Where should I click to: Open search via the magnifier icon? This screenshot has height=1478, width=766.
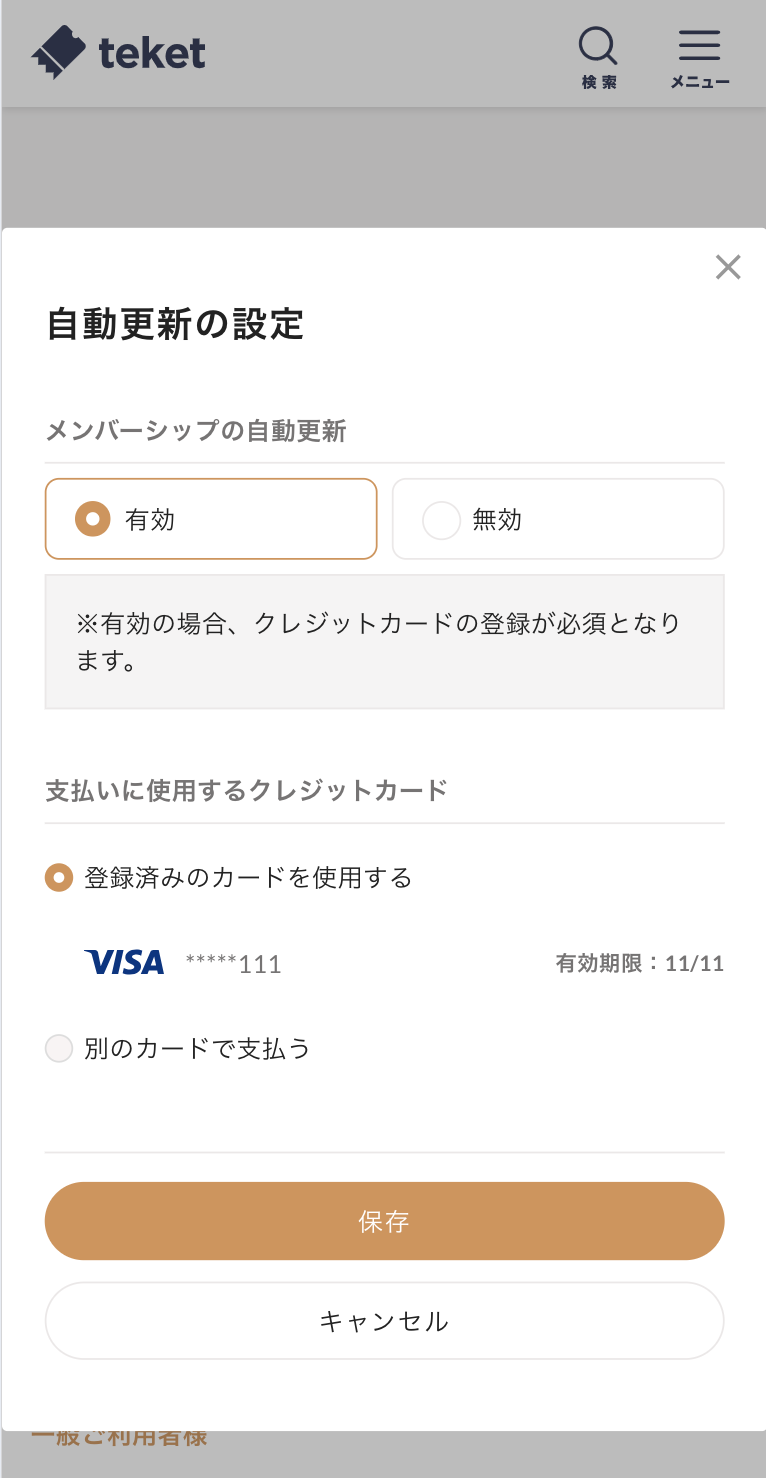(x=598, y=46)
